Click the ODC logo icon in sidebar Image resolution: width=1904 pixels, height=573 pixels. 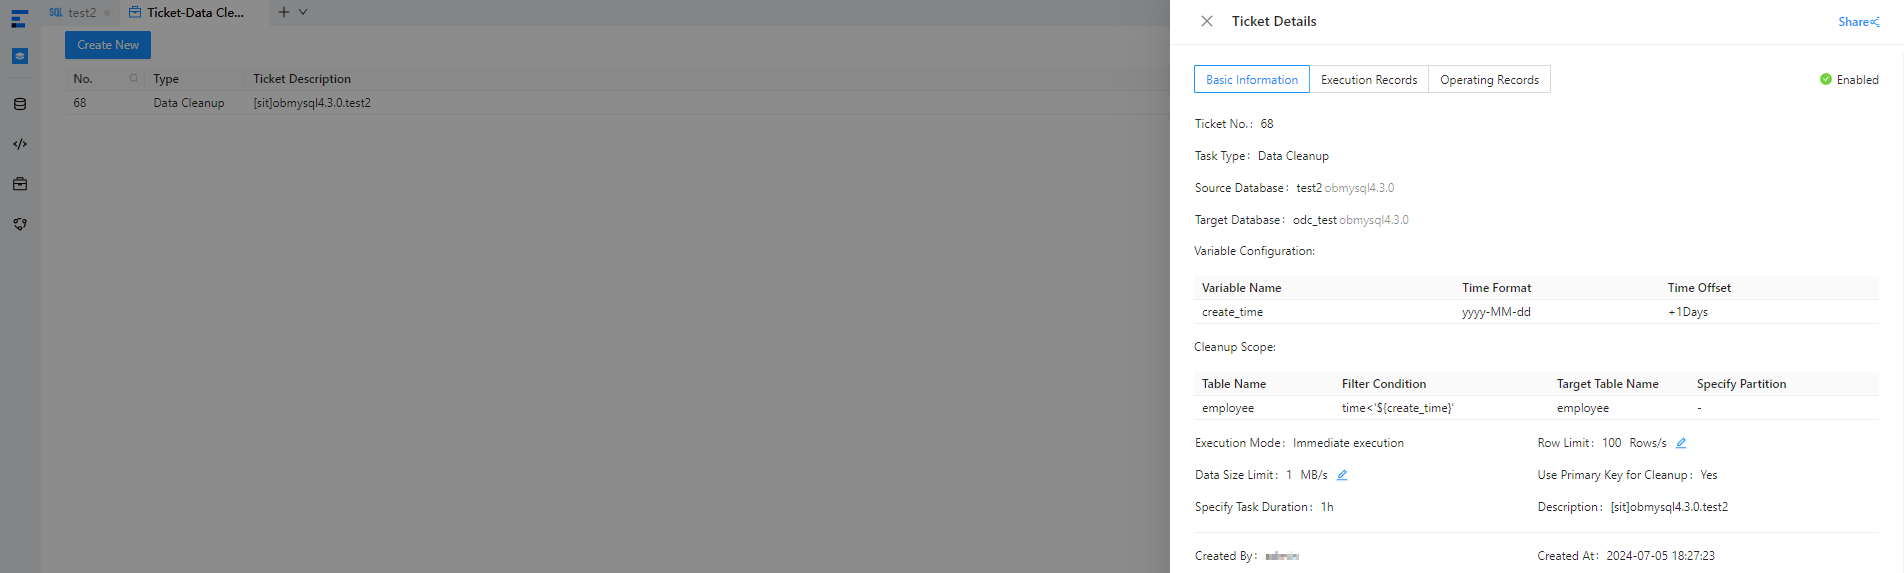19,18
